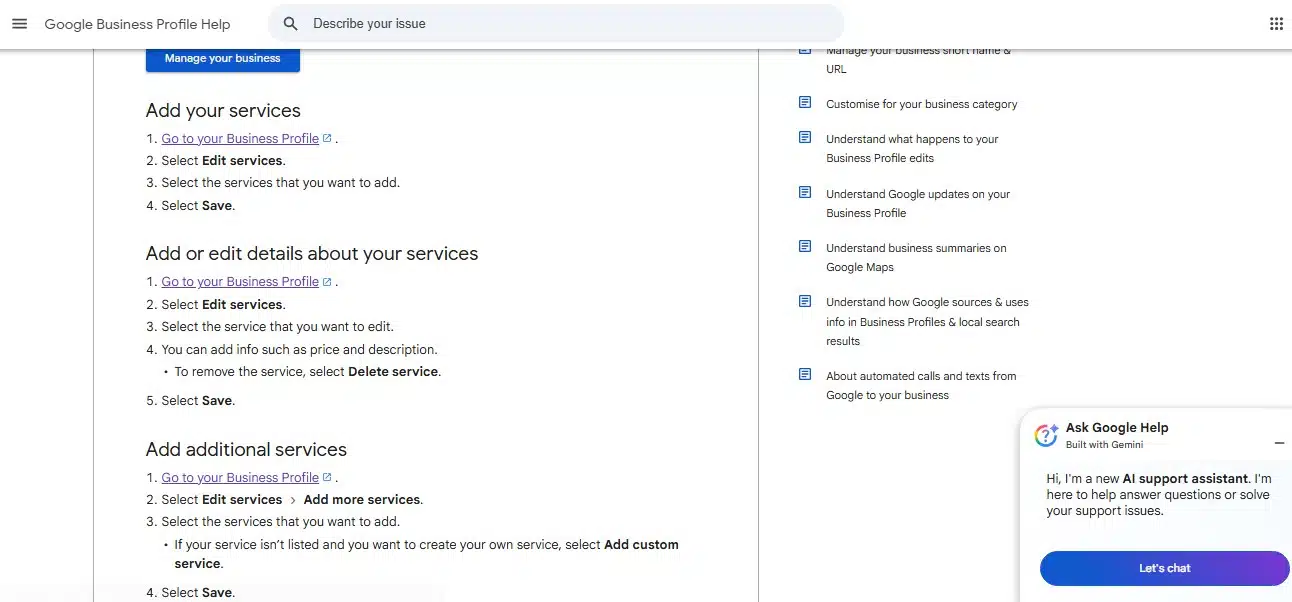Open the Google apps grid
The height and width of the screenshot is (602, 1292).
[1276, 24]
